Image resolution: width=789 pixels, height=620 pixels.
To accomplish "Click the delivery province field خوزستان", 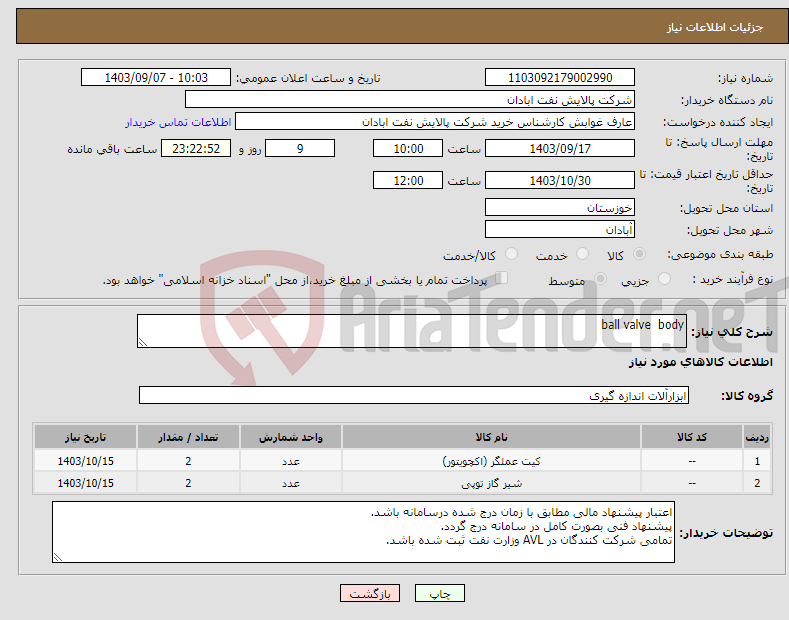I will click(x=560, y=207).
